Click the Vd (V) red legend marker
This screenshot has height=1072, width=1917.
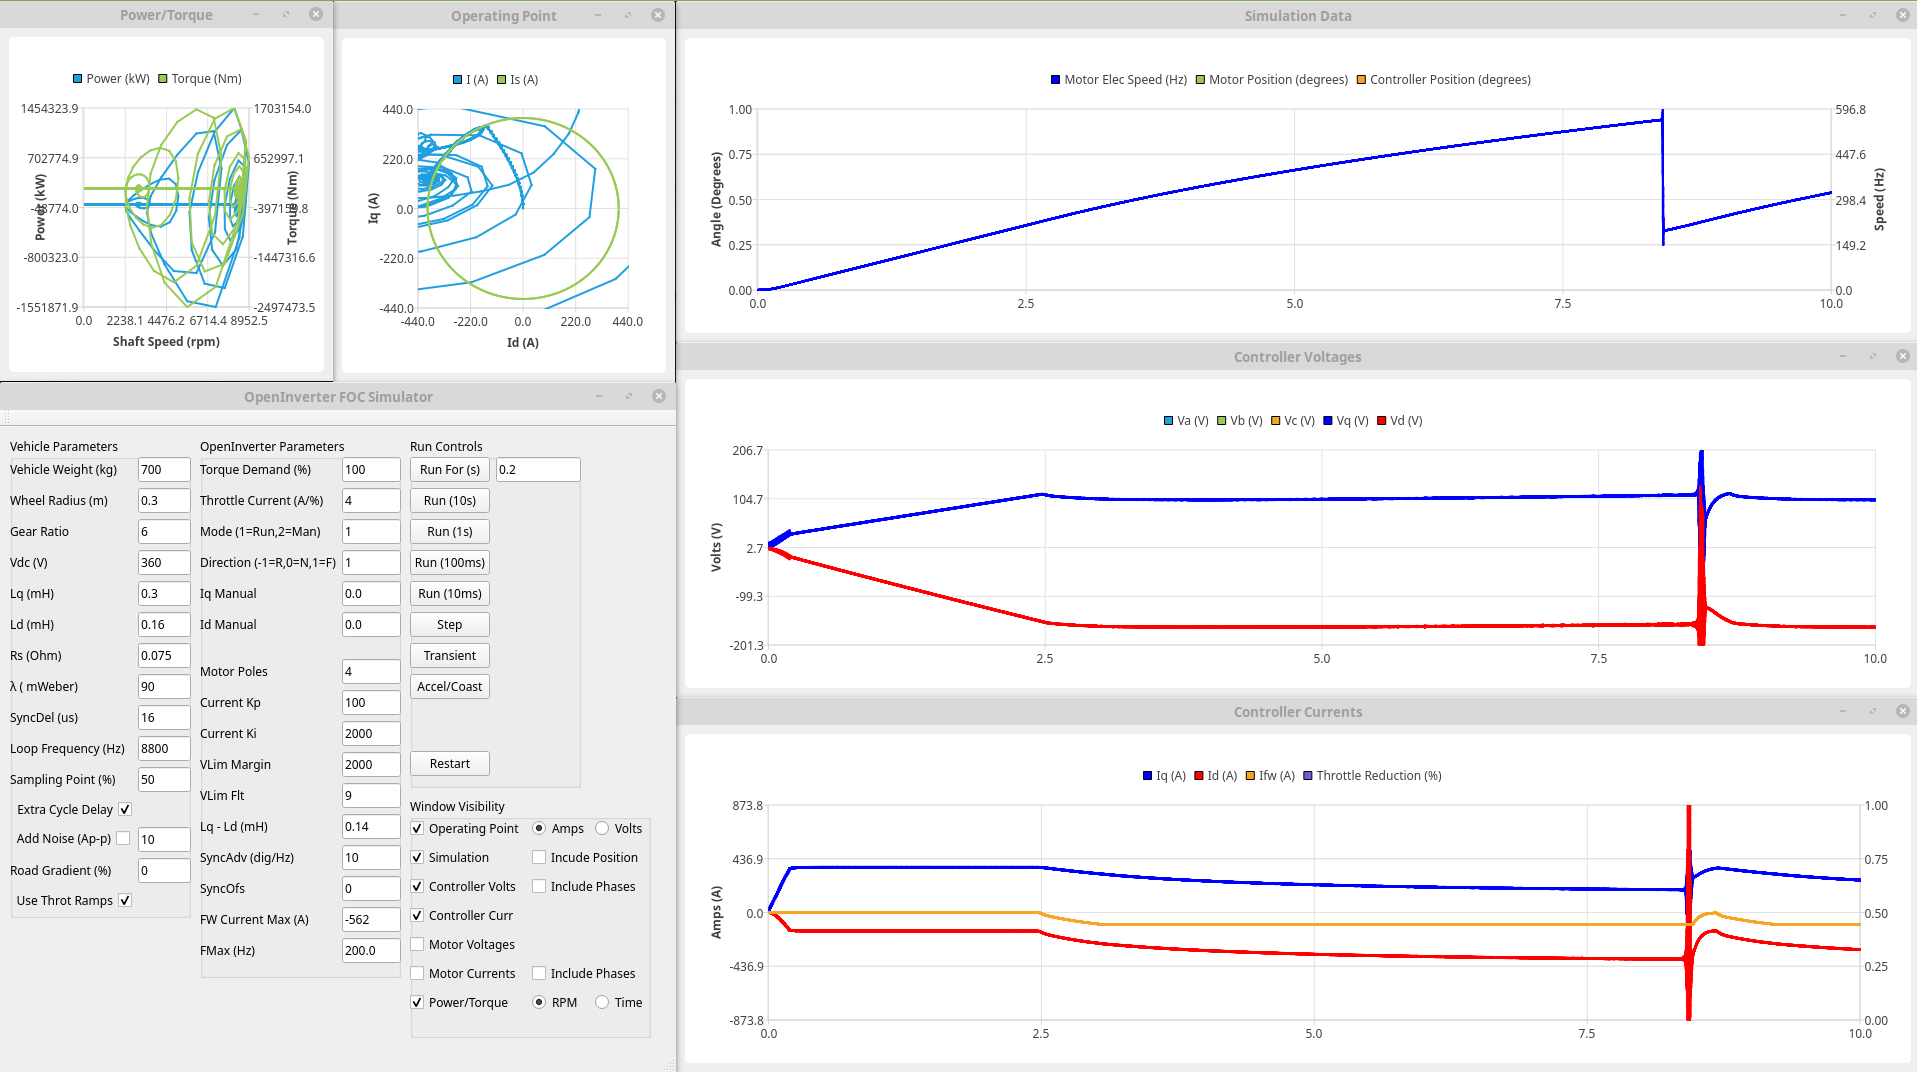(x=1381, y=421)
